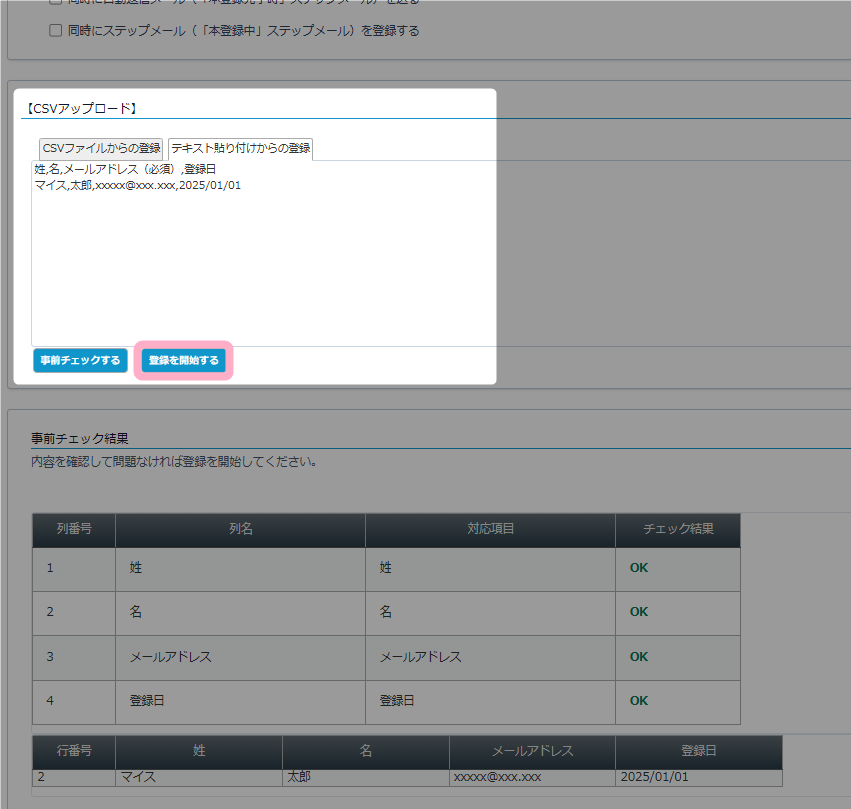The image size is (851, 809).
Task: Click the 事前チェック結果 section heading
Action: coord(80,439)
